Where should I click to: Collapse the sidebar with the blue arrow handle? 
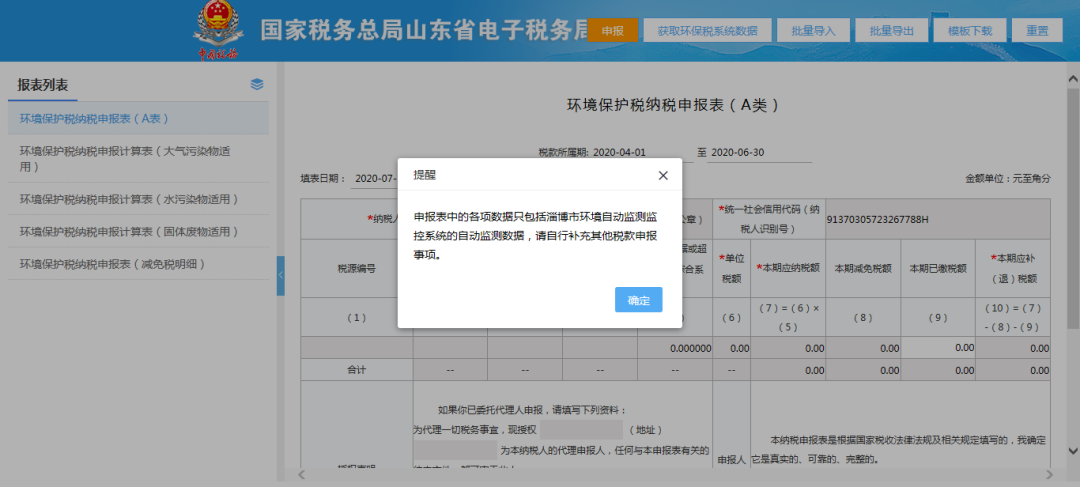tap(280, 276)
